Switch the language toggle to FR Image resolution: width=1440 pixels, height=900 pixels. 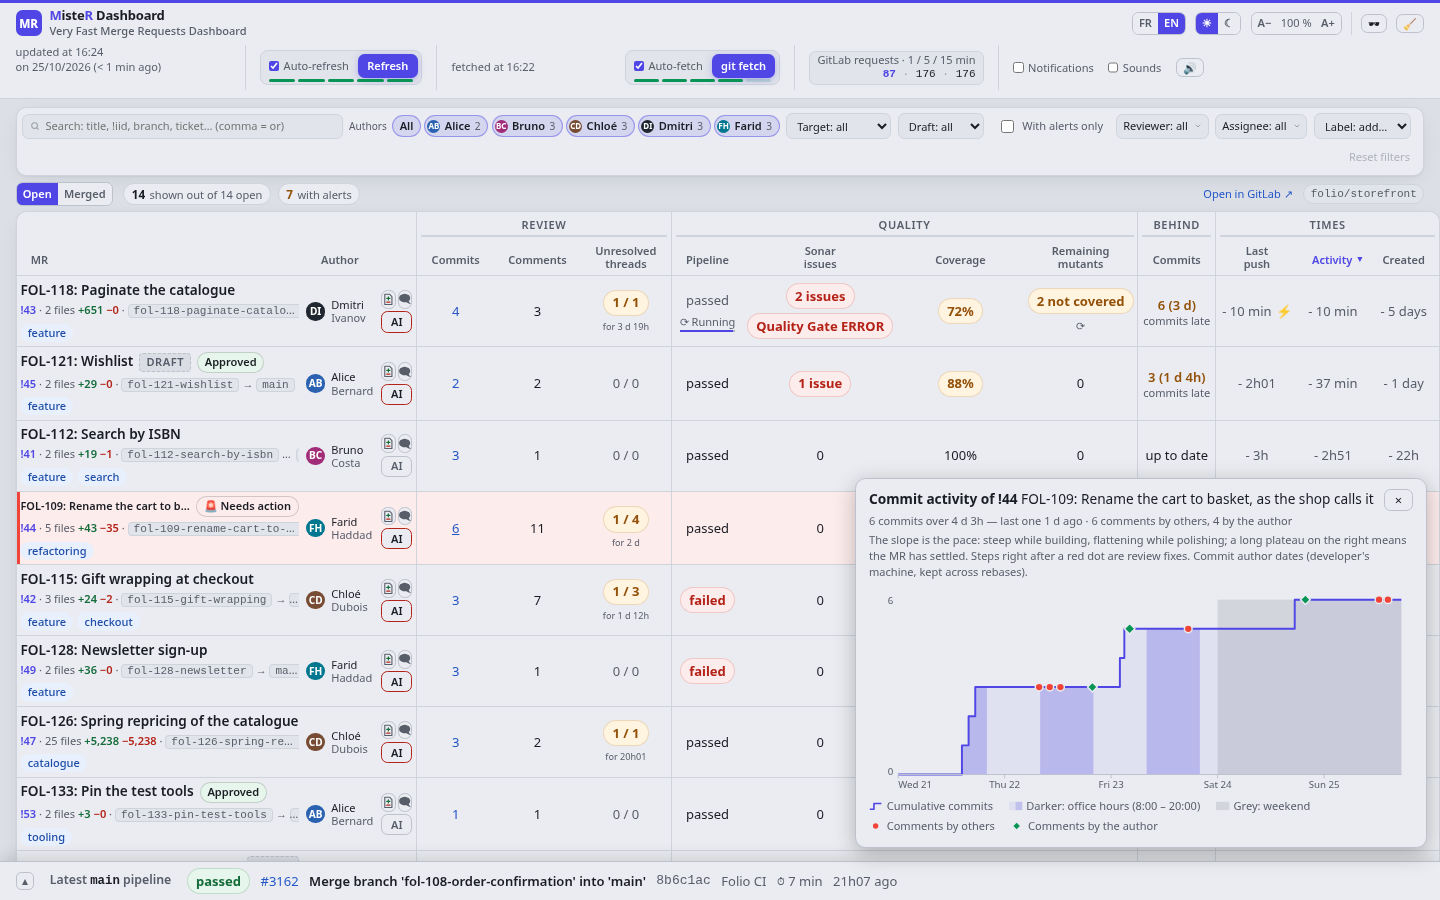point(1145,23)
